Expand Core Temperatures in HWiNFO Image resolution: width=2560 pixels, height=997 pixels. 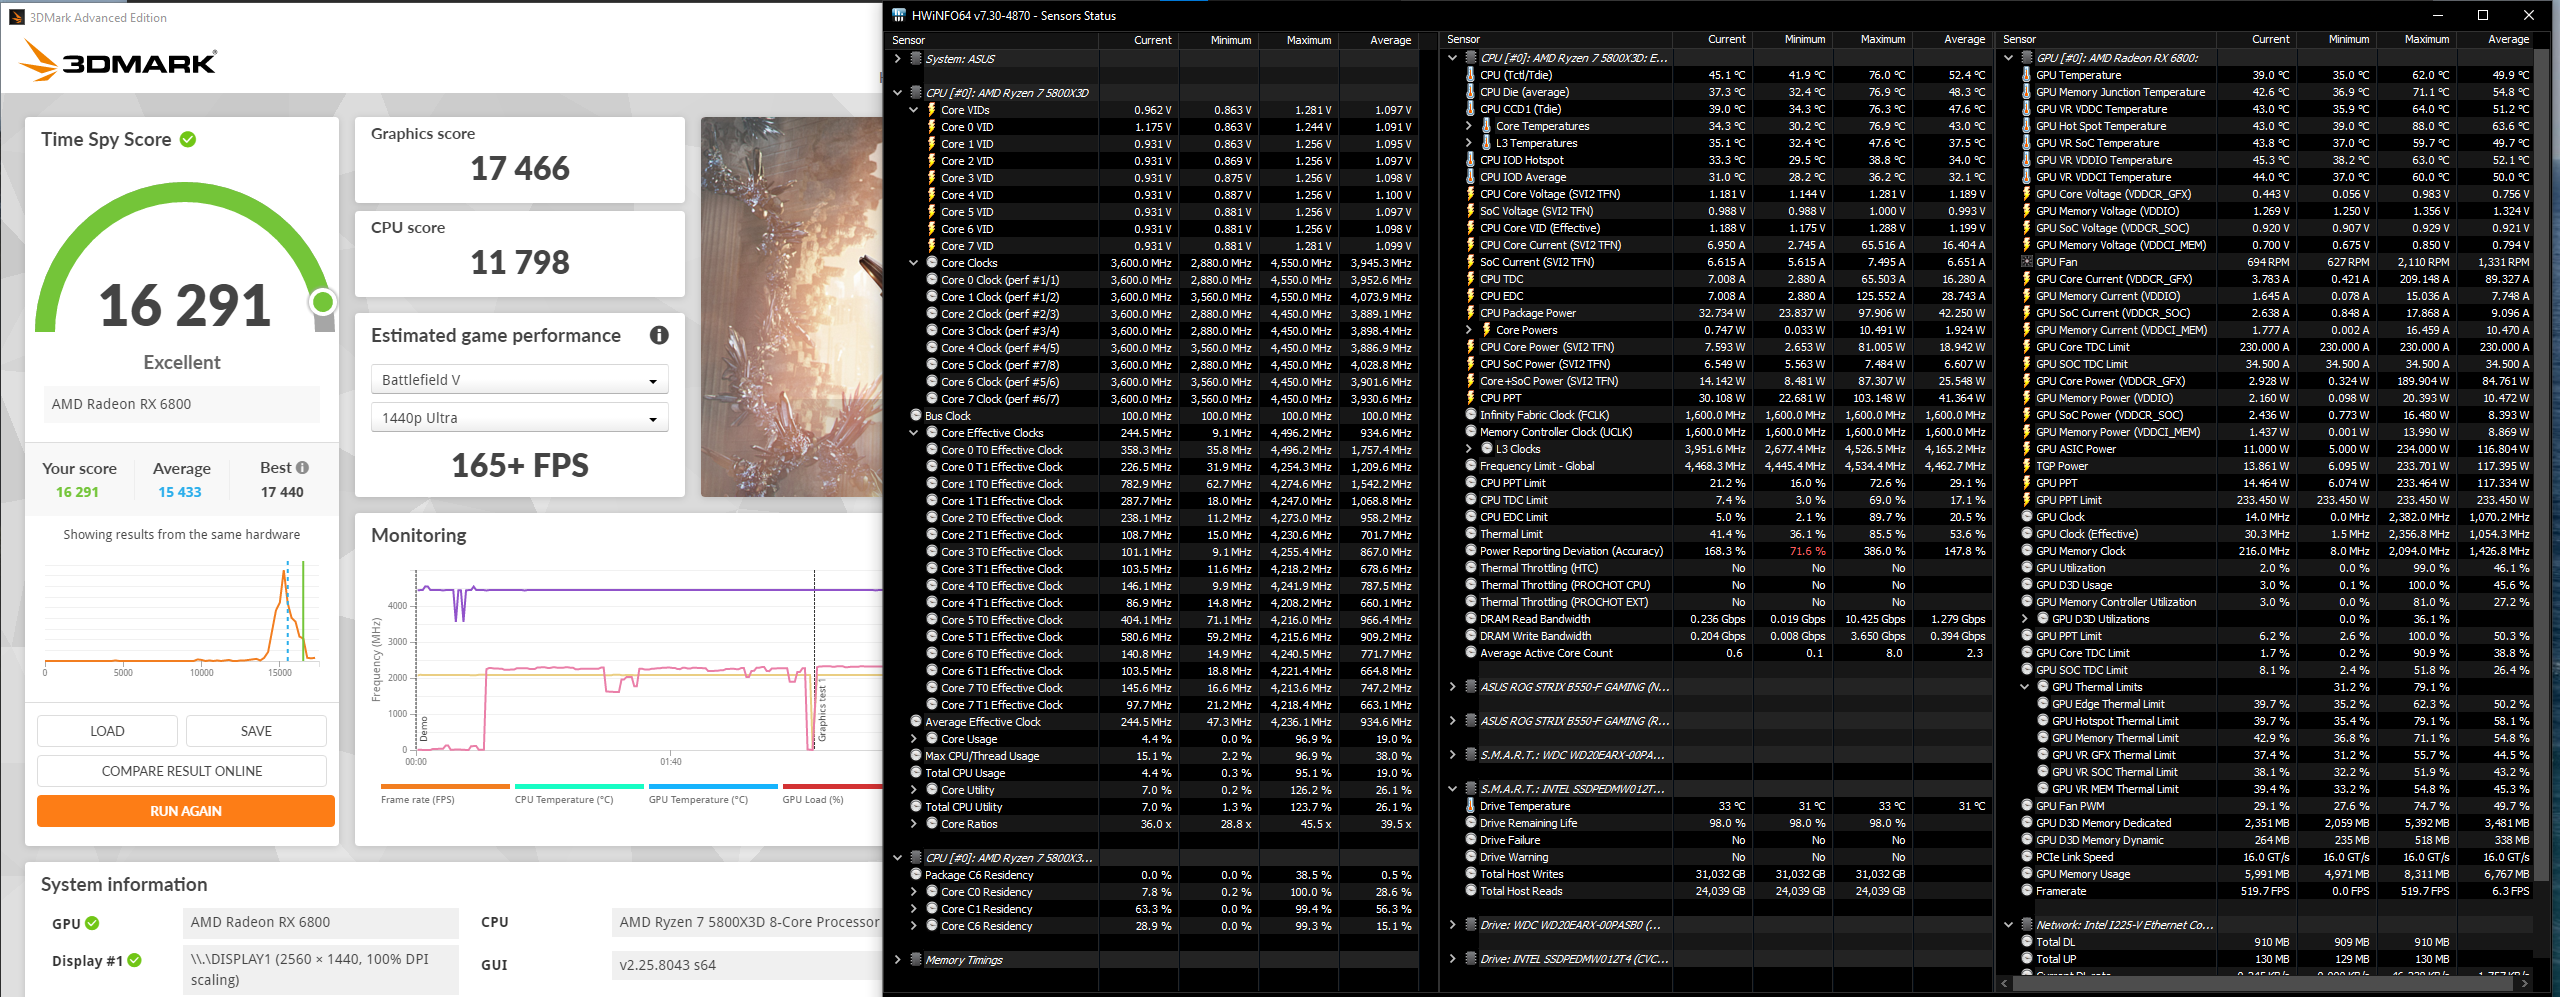tap(1469, 126)
